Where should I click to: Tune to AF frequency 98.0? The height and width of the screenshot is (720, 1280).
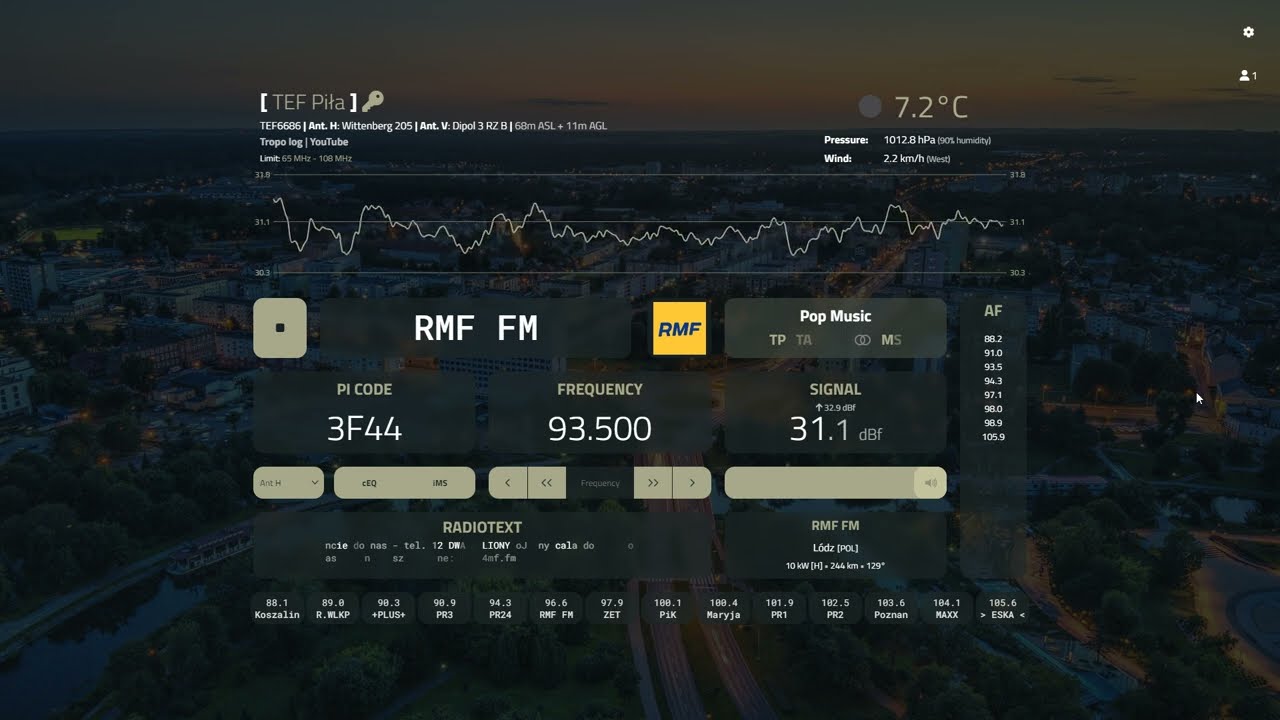point(993,409)
